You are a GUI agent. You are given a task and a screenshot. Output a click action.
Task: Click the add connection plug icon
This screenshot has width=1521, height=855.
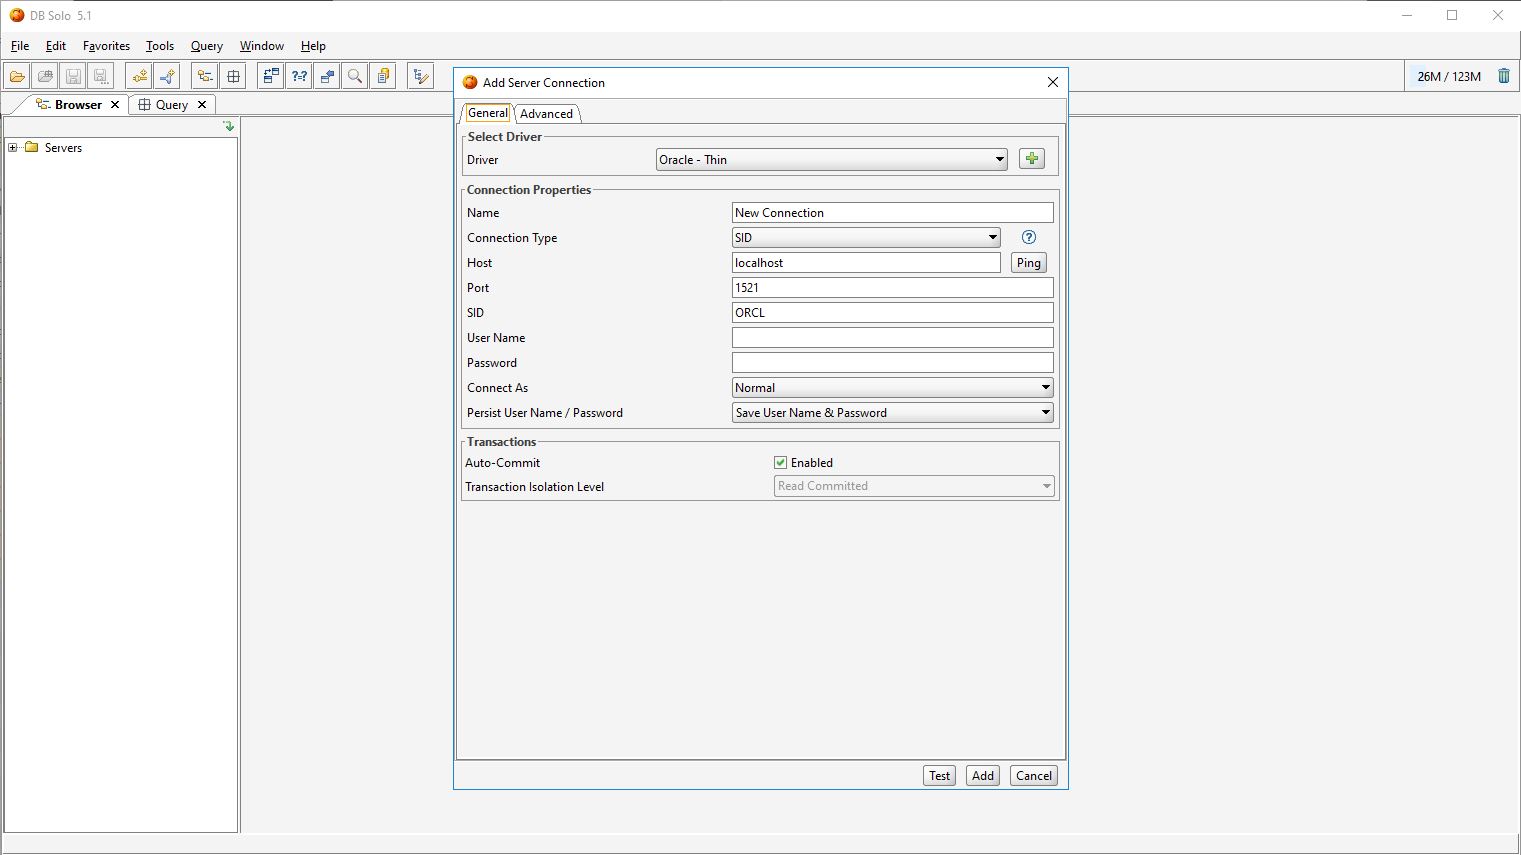[x=139, y=76]
